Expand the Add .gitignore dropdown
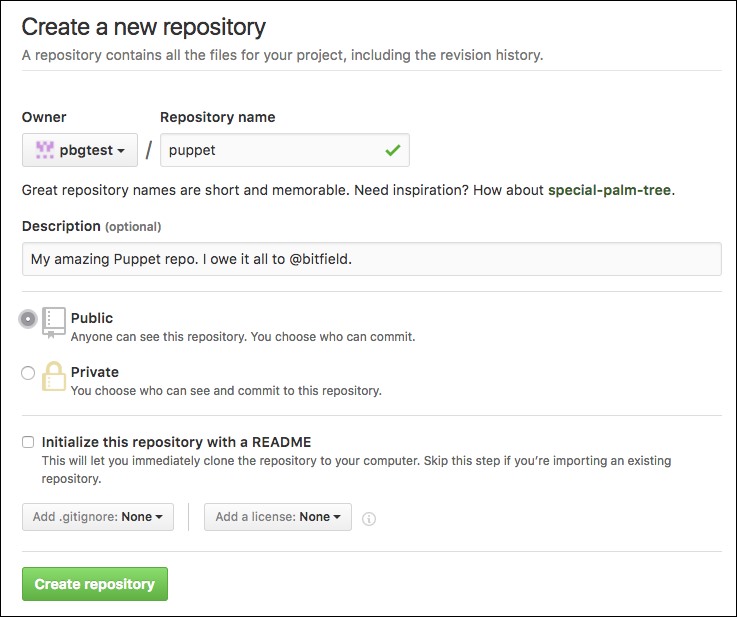 (x=97, y=517)
